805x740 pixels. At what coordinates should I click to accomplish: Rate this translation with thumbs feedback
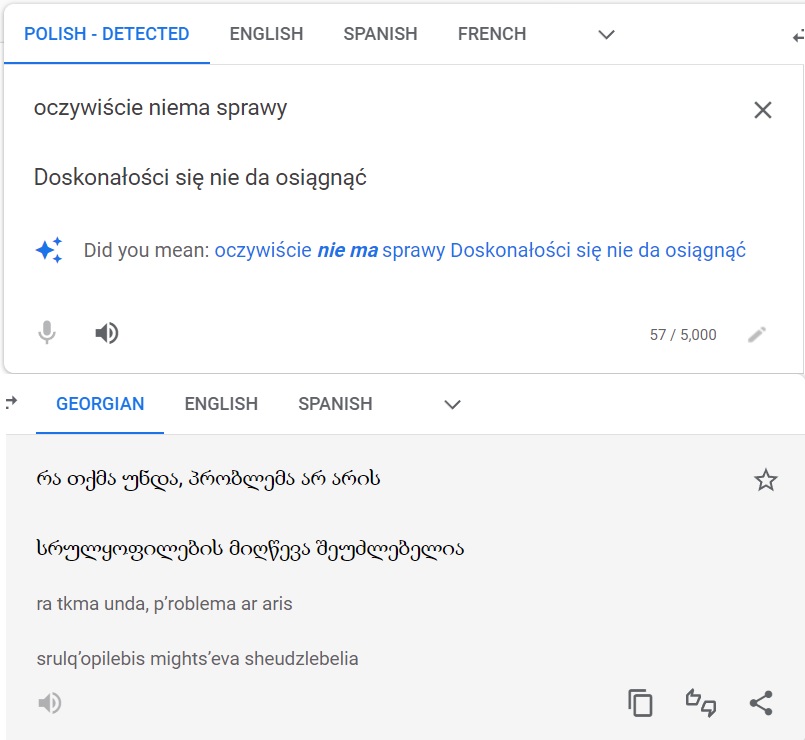click(701, 703)
